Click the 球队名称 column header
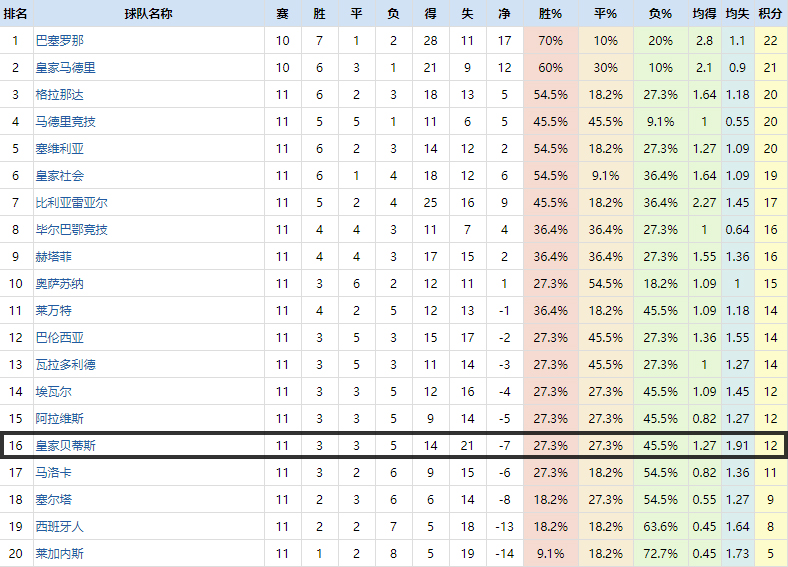The image size is (788, 567). tap(148, 14)
